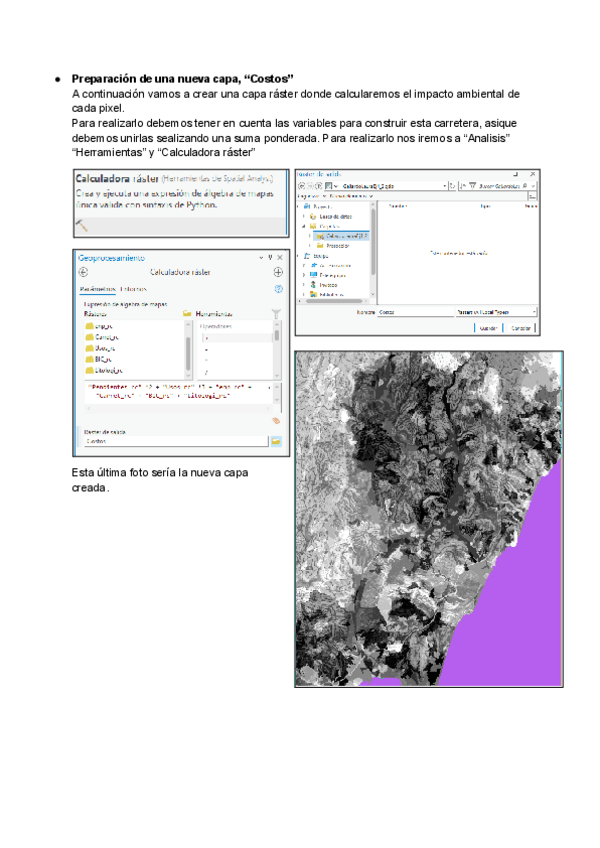Click the Herramientas list vertical scrollbar
The height and width of the screenshot is (848, 600).
277,350
